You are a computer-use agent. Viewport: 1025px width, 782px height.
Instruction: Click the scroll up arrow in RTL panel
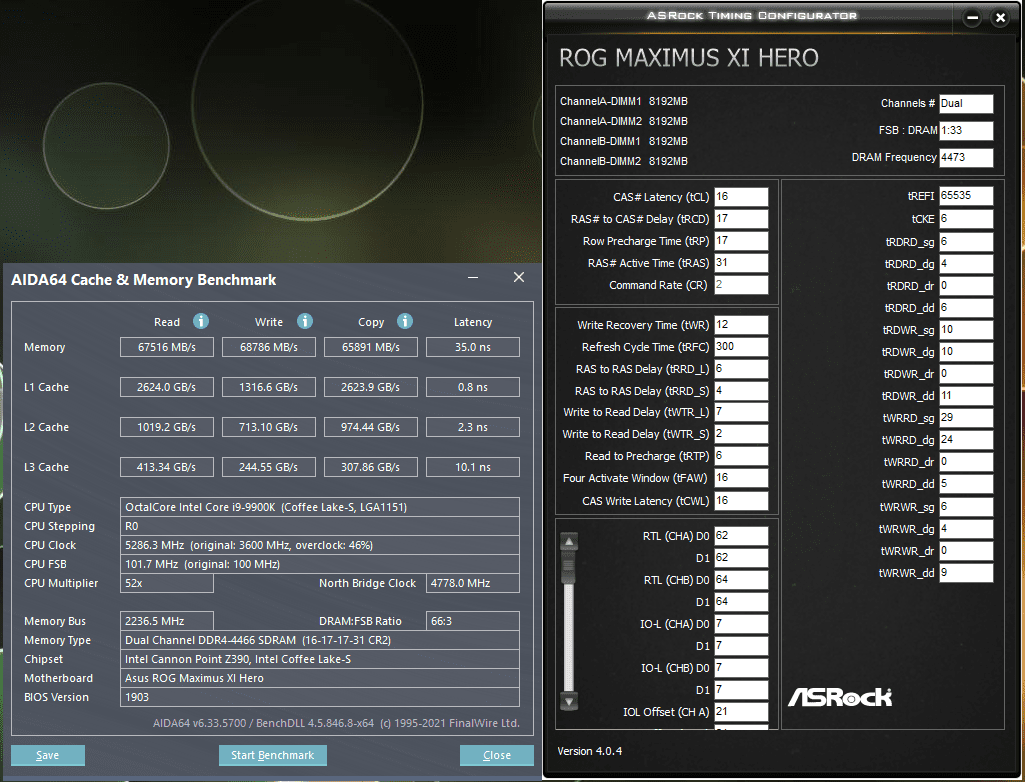(x=569, y=541)
